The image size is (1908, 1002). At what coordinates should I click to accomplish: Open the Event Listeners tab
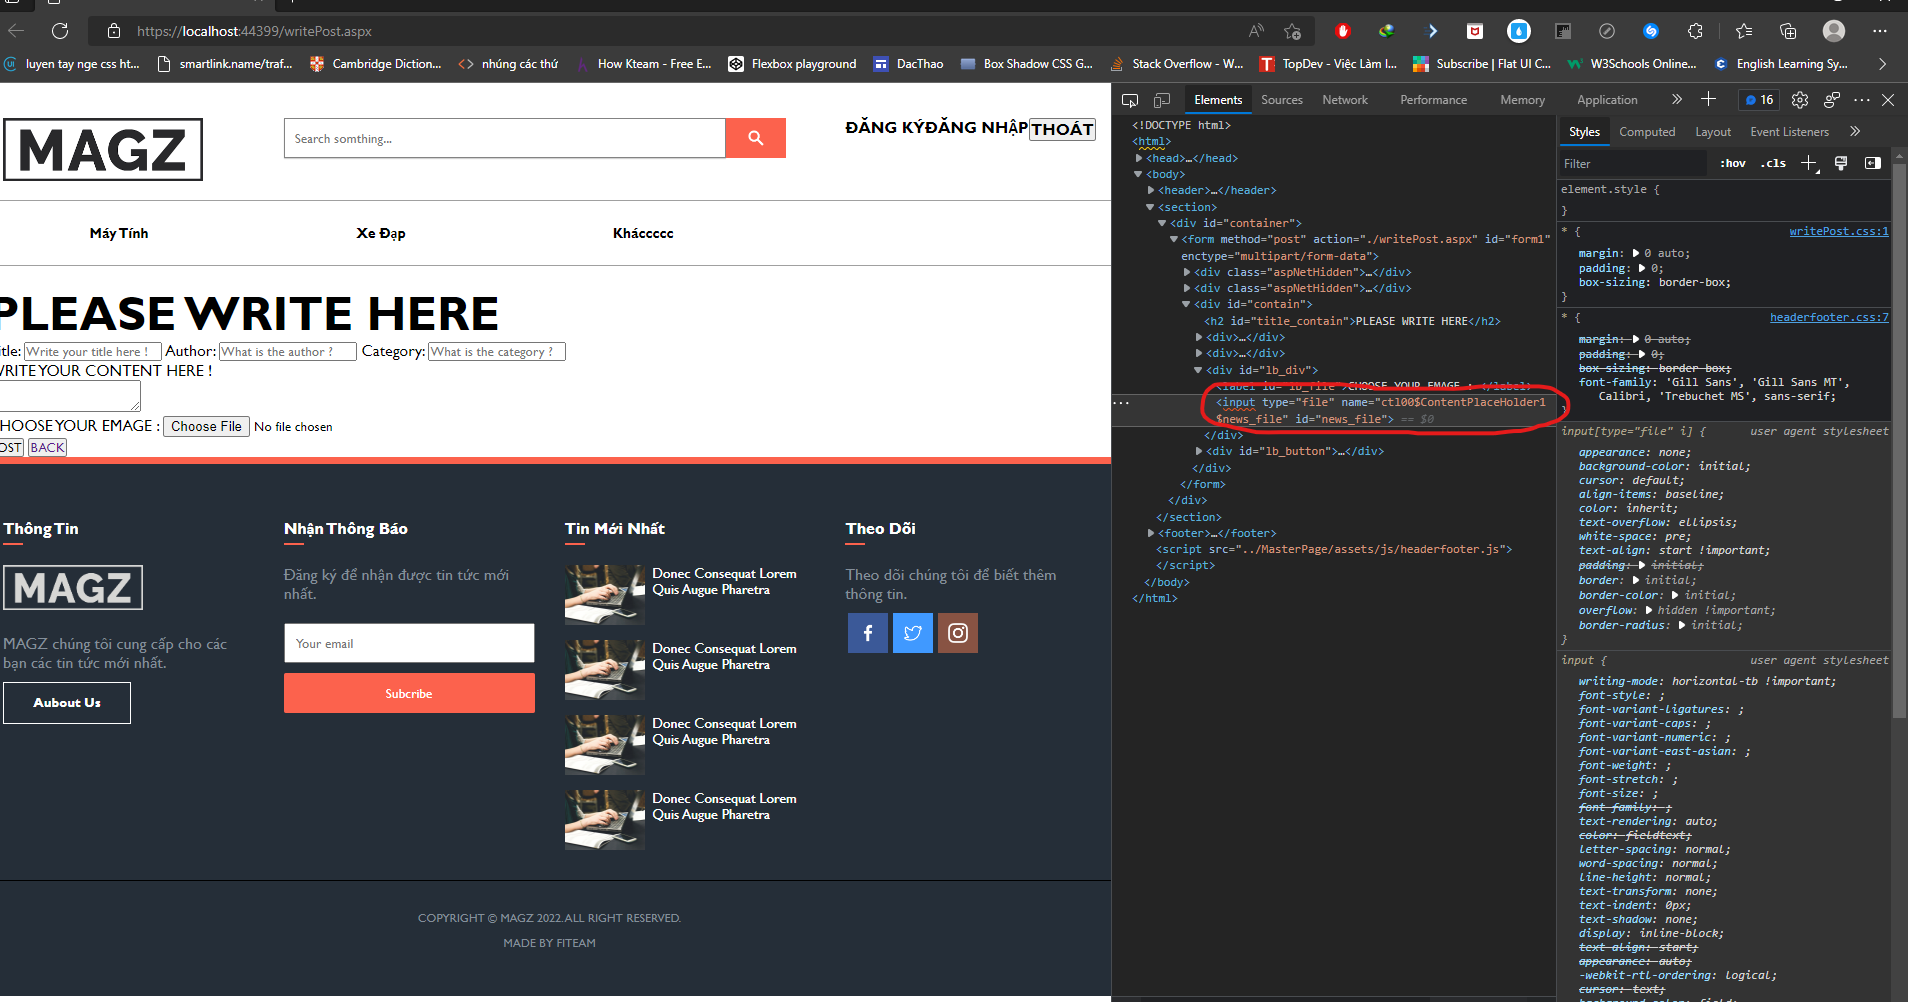(x=1789, y=132)
